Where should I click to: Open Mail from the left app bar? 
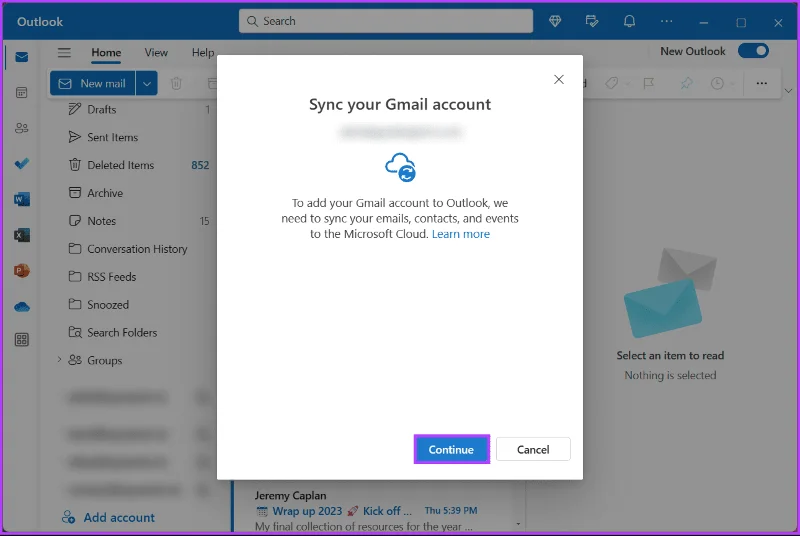(21, 57)
